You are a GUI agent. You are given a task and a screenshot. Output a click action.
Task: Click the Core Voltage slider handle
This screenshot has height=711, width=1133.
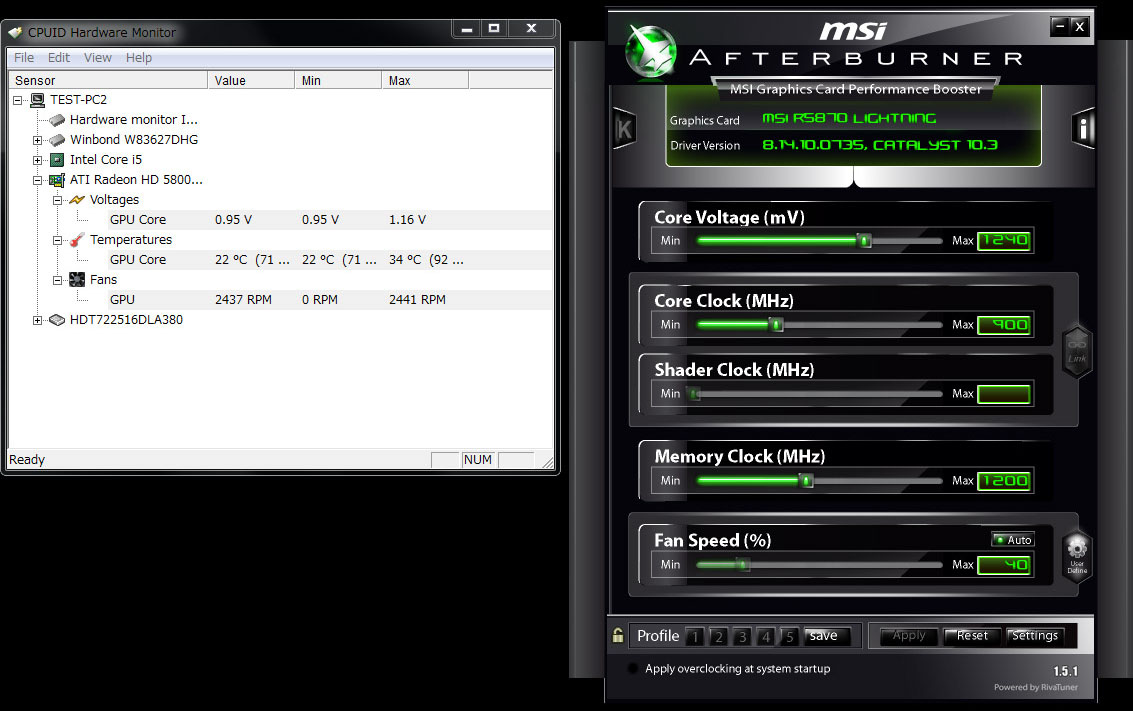click(864, 241)
